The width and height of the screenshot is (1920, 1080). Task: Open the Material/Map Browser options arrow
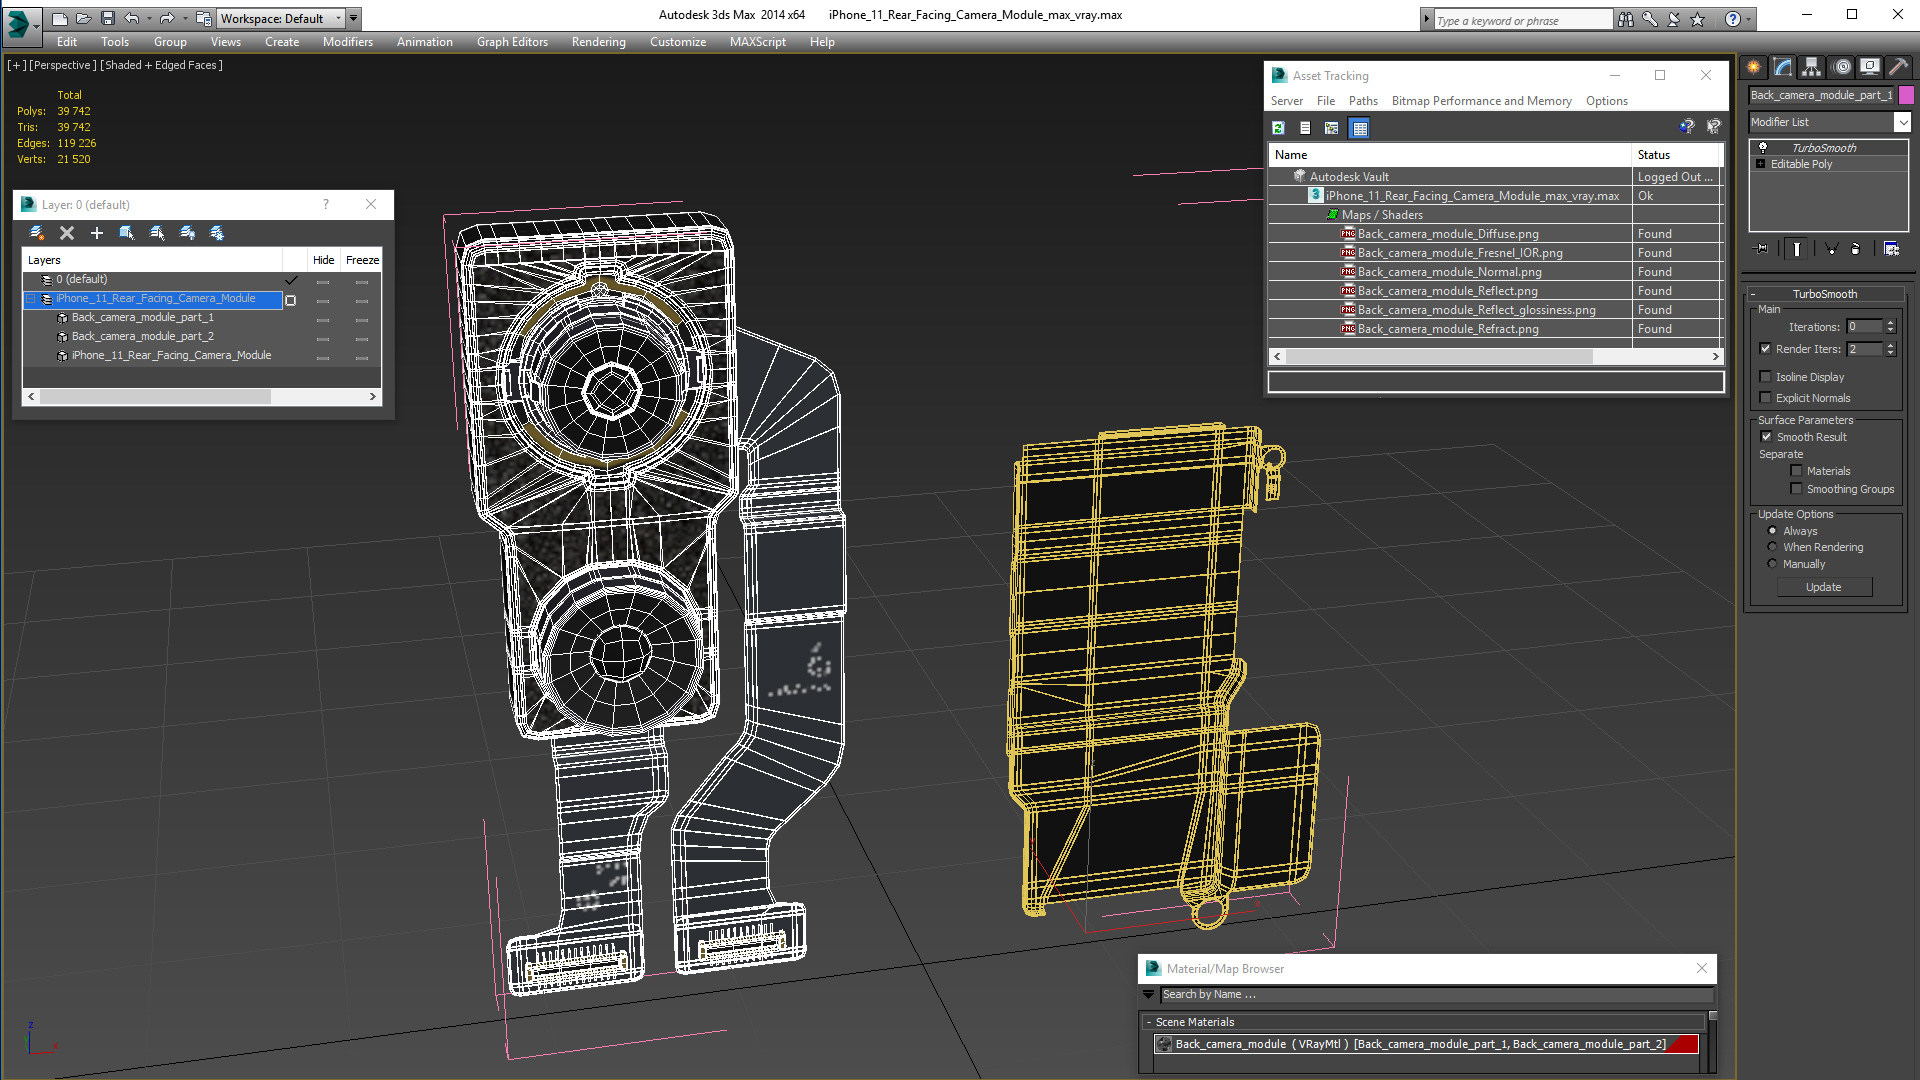pos(1148,995)
